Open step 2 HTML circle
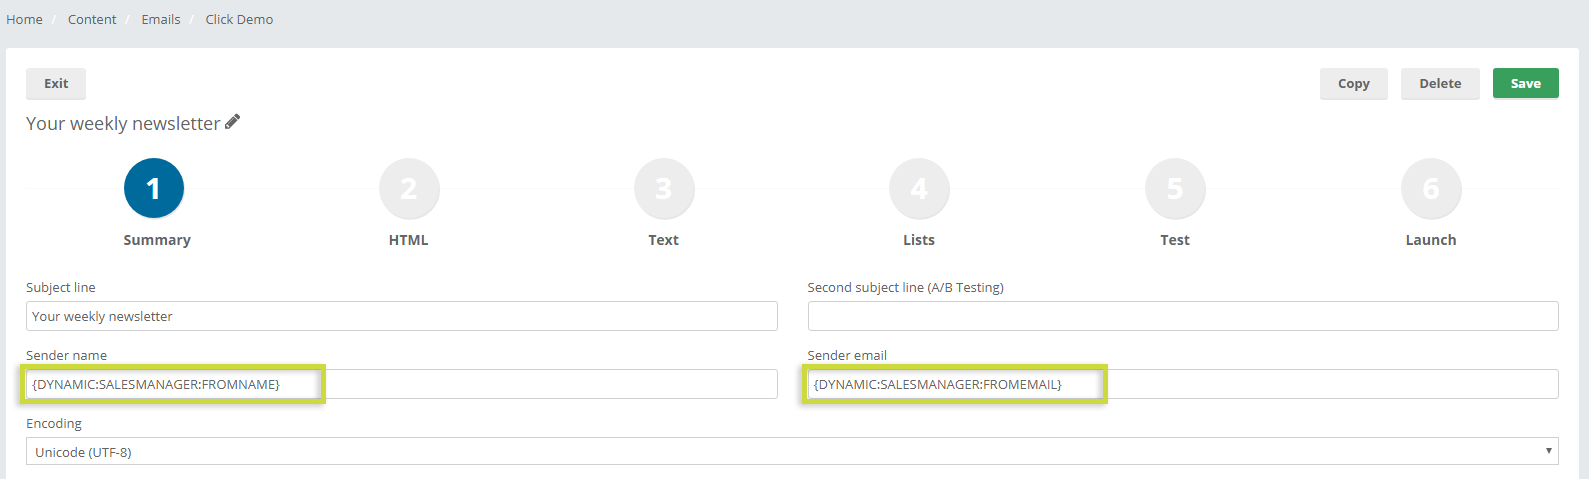Image resolution: width=1589 pixels, height=479 pixels. (x=409, y=188)
